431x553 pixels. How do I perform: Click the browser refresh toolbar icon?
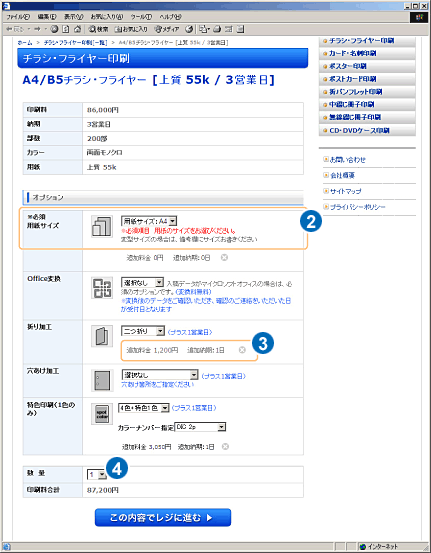[66, 29]
